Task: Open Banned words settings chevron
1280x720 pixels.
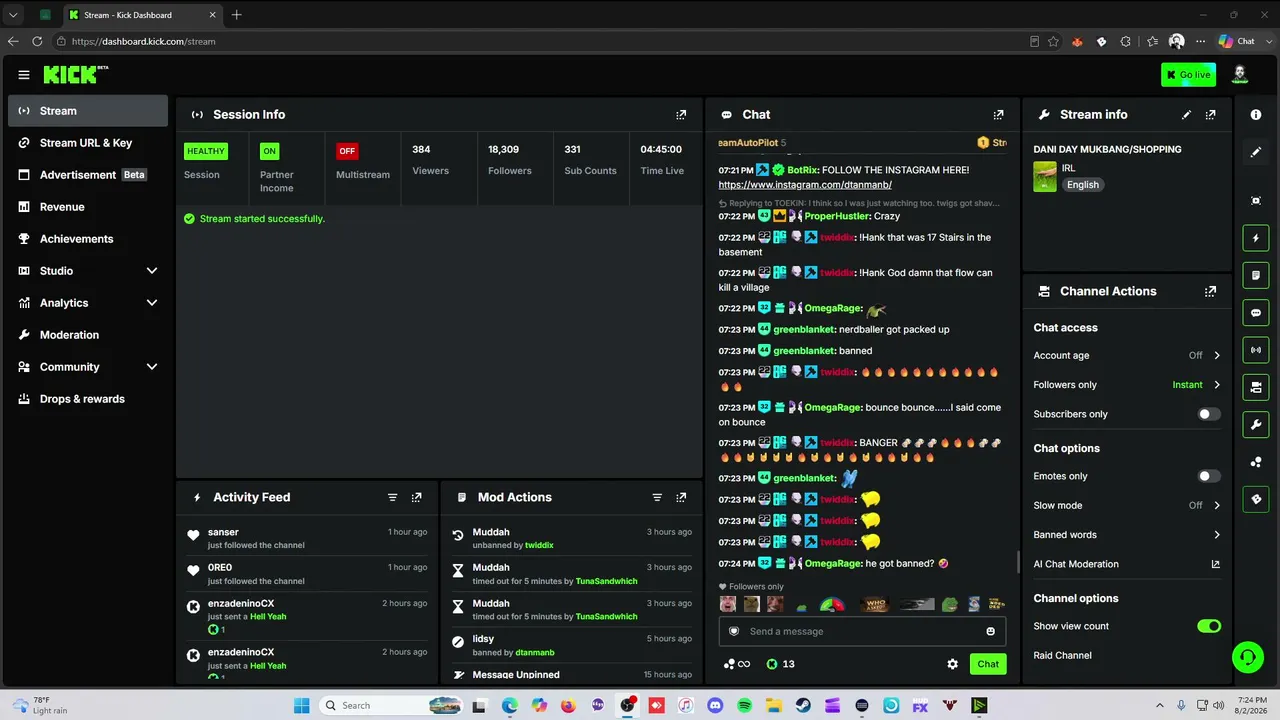Action: tap(1217, 535)
